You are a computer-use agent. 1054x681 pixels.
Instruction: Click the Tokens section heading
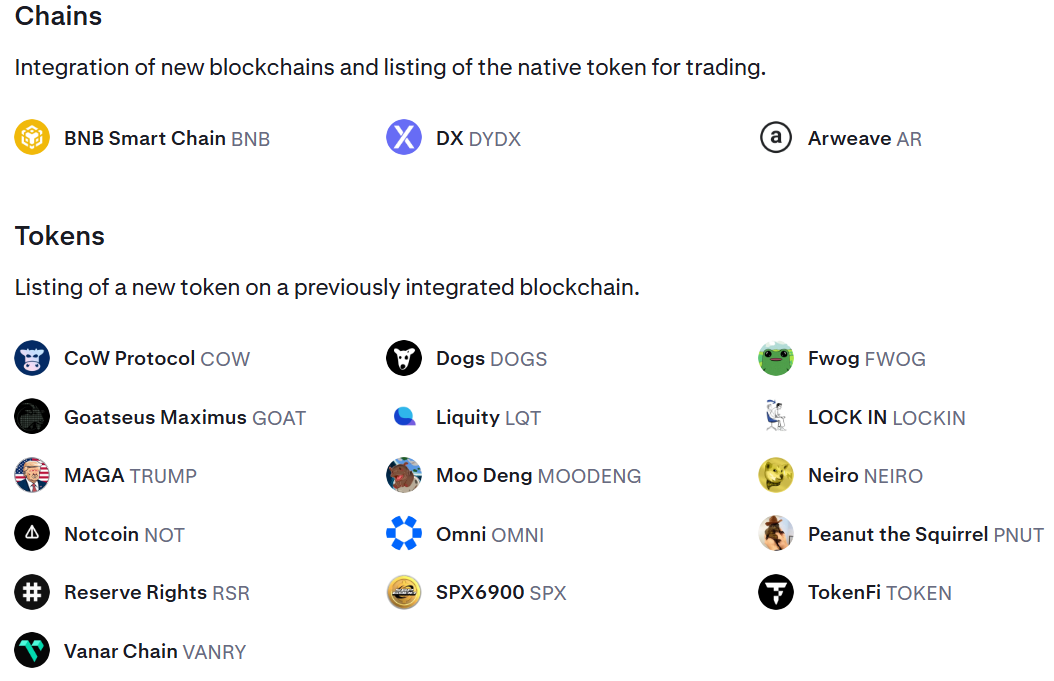tap(60, 236)
